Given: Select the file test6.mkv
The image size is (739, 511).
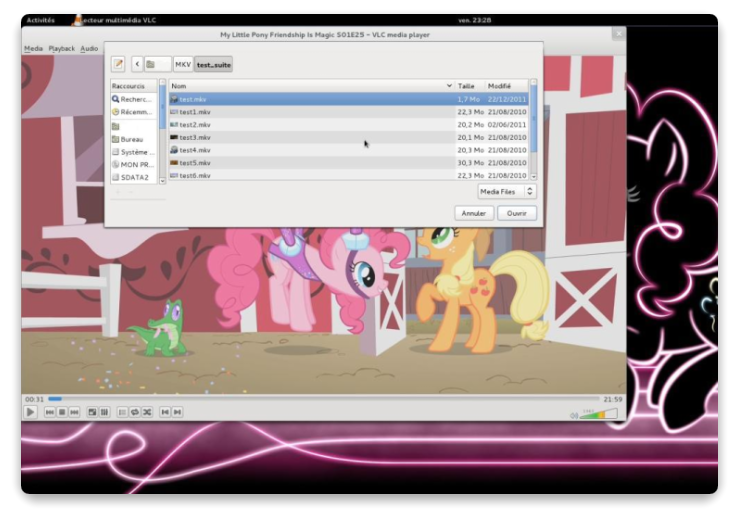Looking at the screenshot, I should (348, 175).
